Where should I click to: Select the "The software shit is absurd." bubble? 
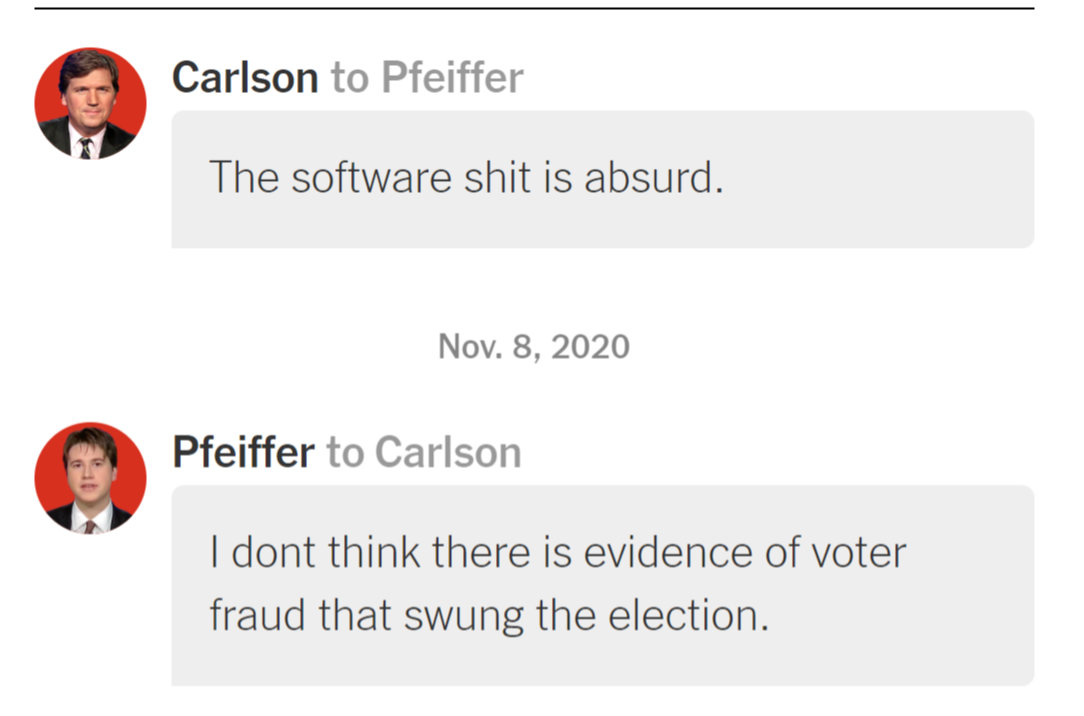[603, 179]
